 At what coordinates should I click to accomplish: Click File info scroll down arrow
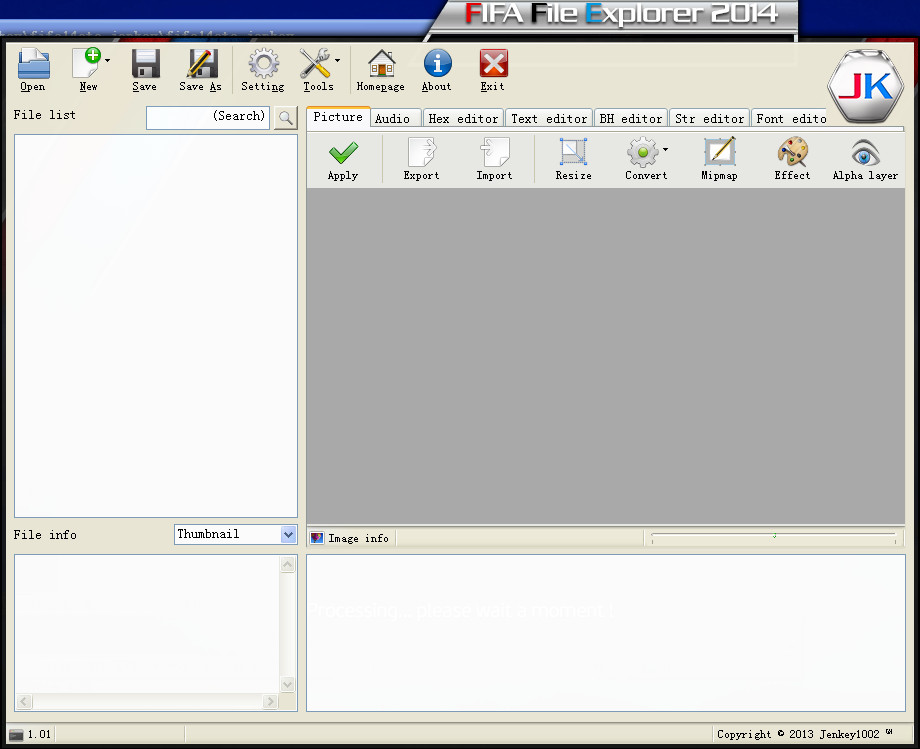tap(288, 684)
